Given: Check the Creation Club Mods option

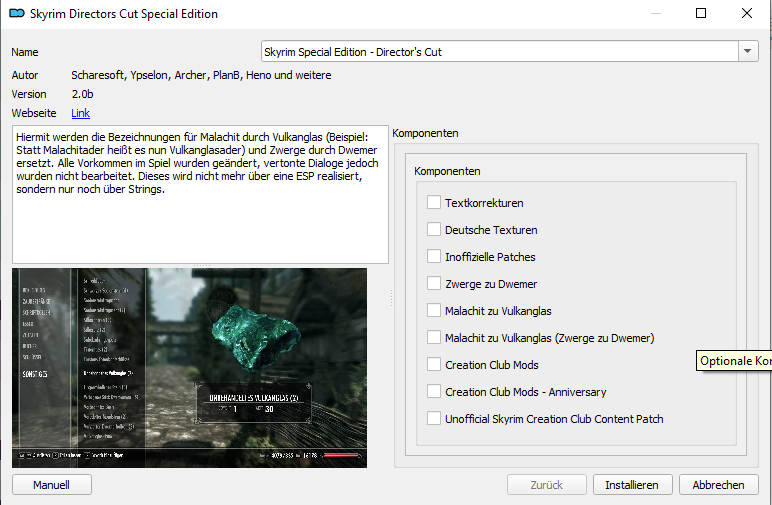Looking at the screenshot, I should (434, 365).
